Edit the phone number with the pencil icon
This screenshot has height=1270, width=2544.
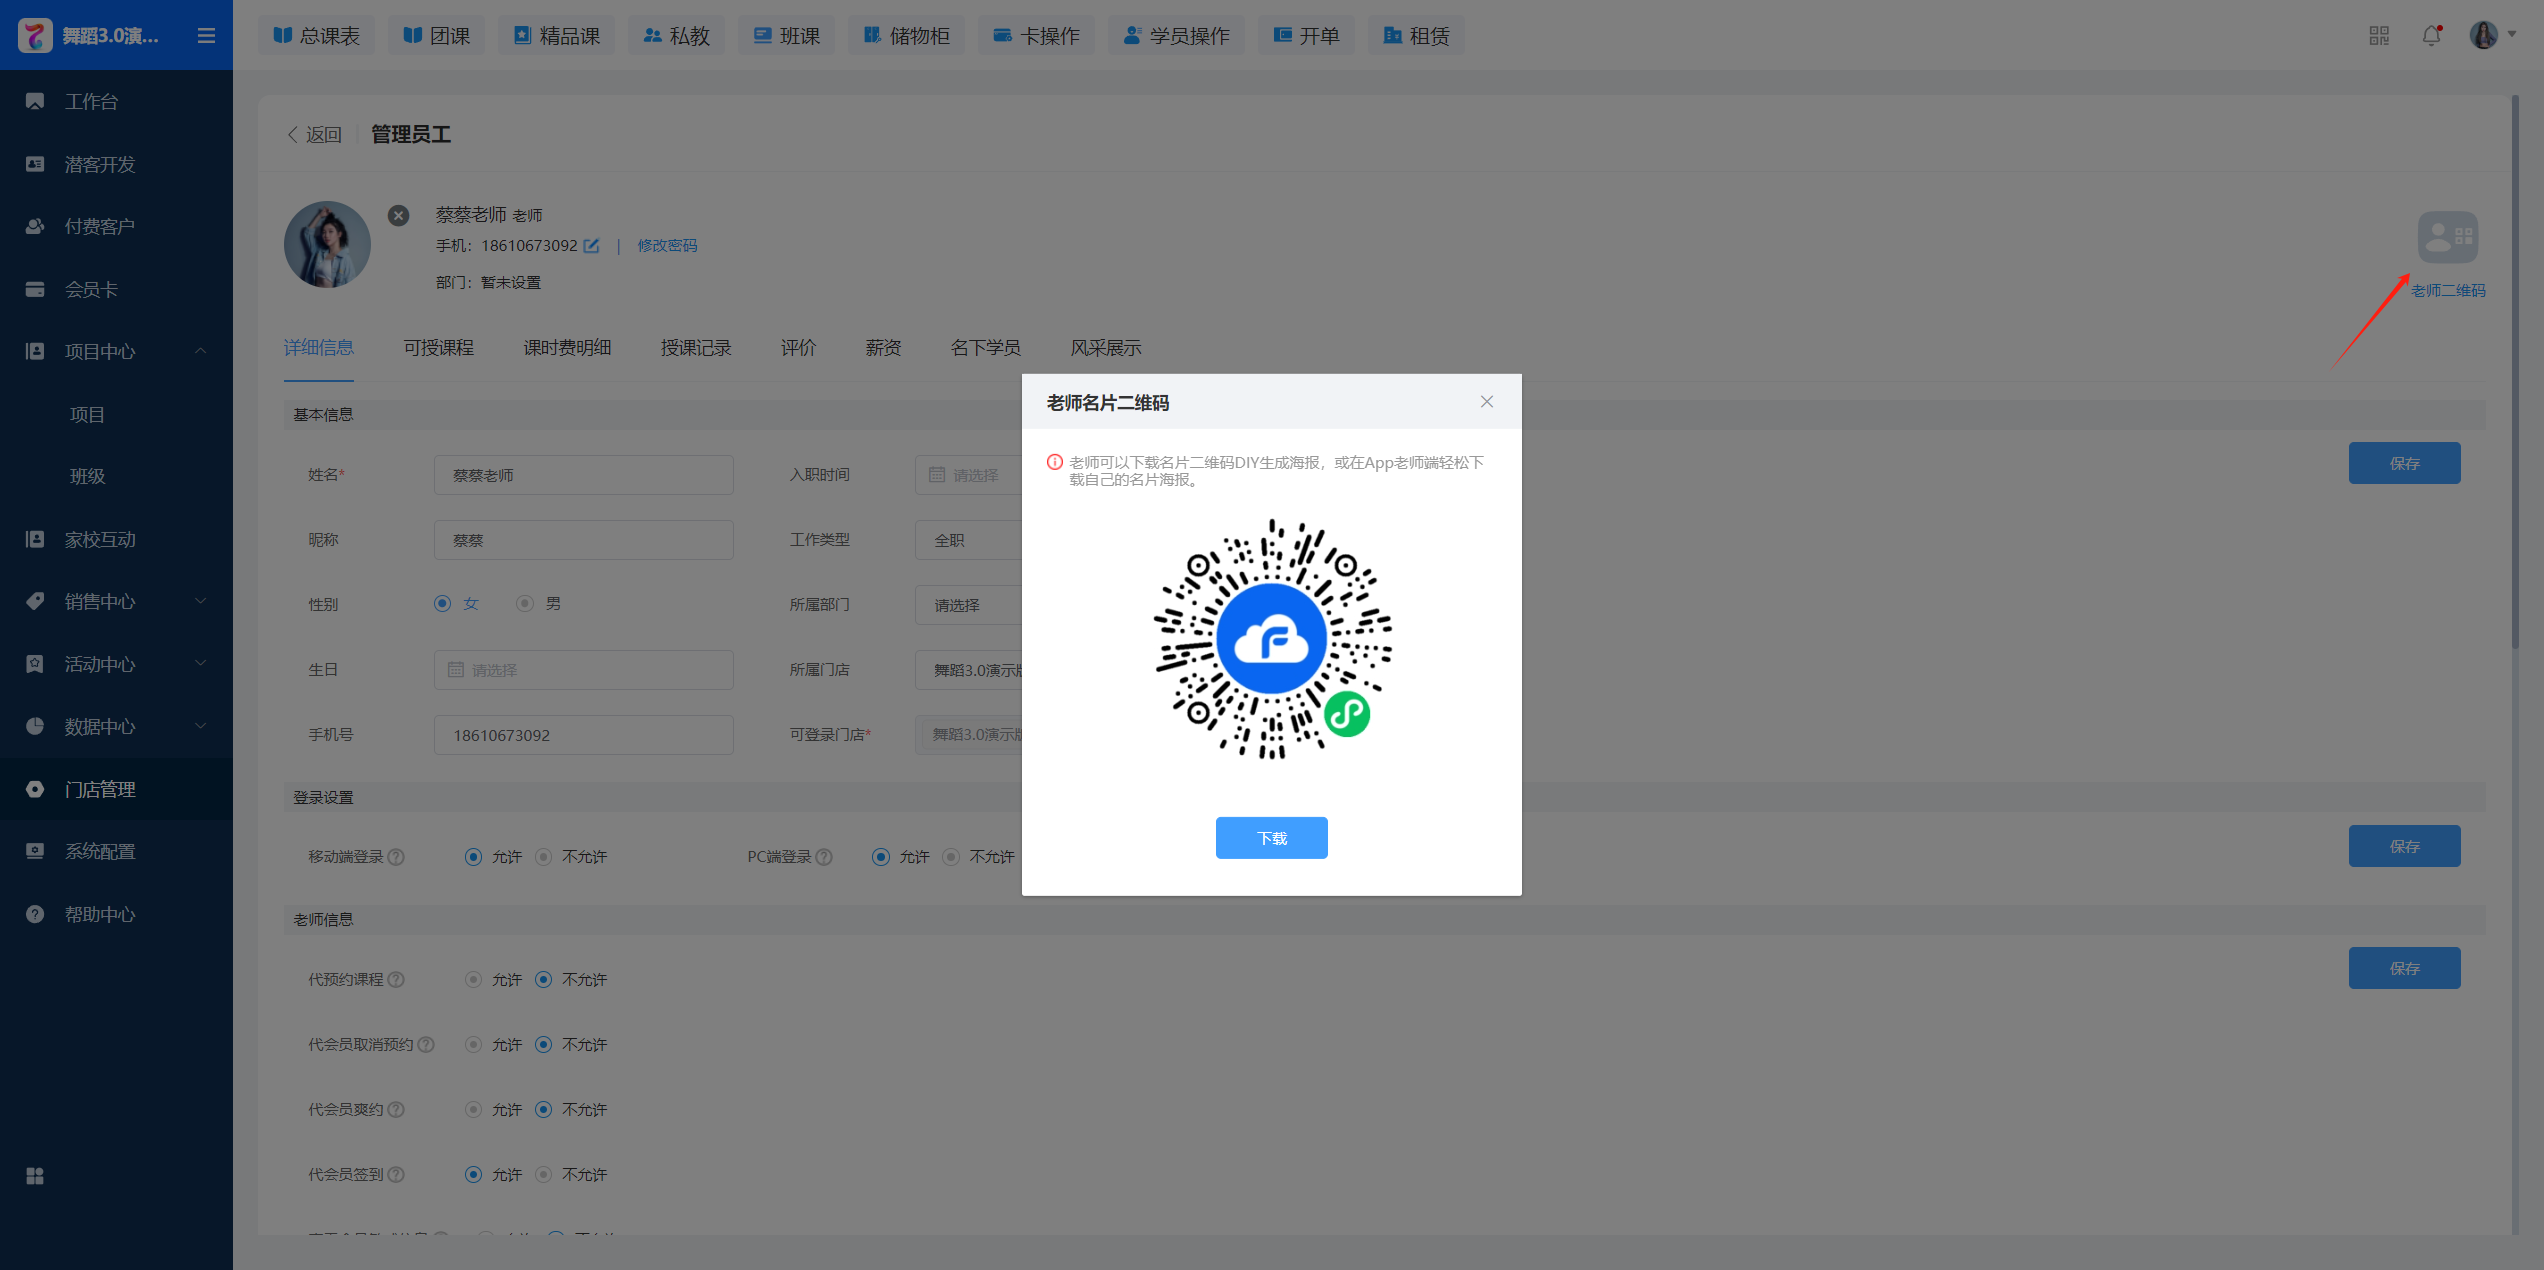pos(591,246)
